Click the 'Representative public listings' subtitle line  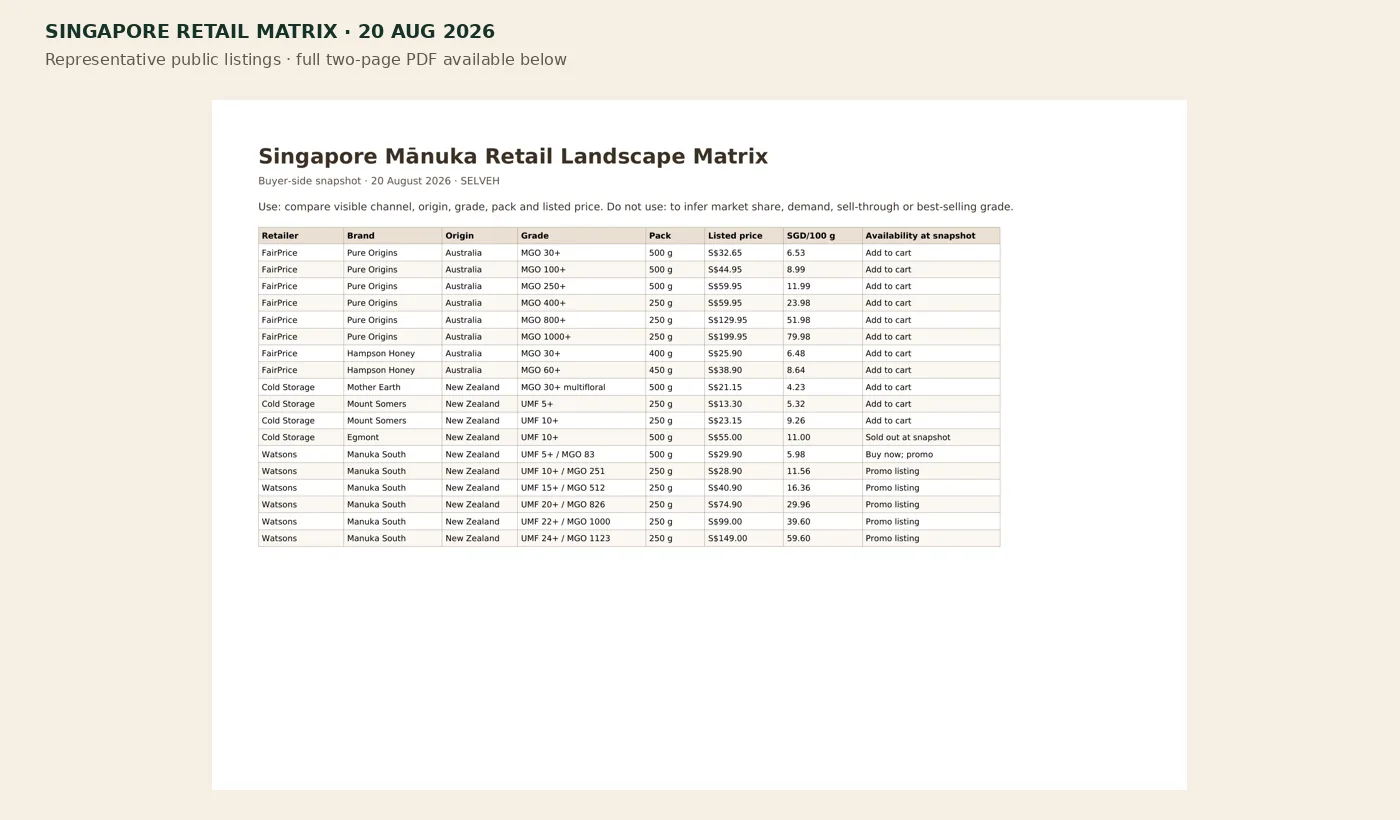click(306, 60)
